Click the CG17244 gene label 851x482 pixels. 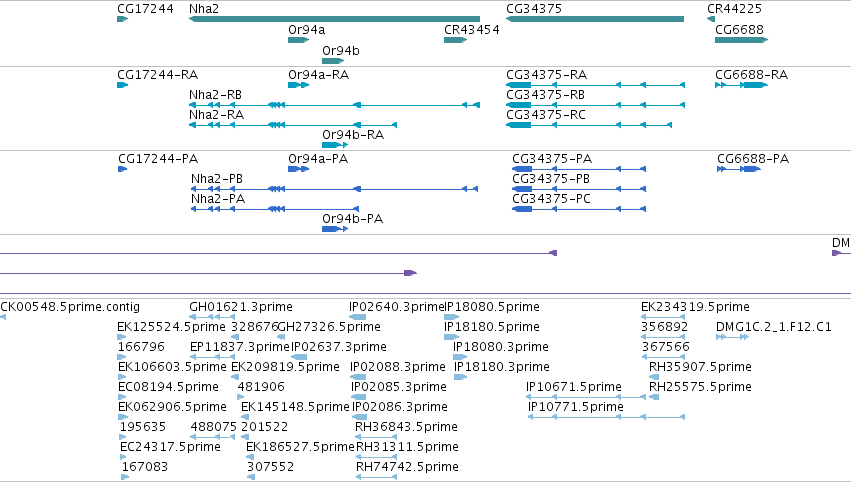(145, 9)
